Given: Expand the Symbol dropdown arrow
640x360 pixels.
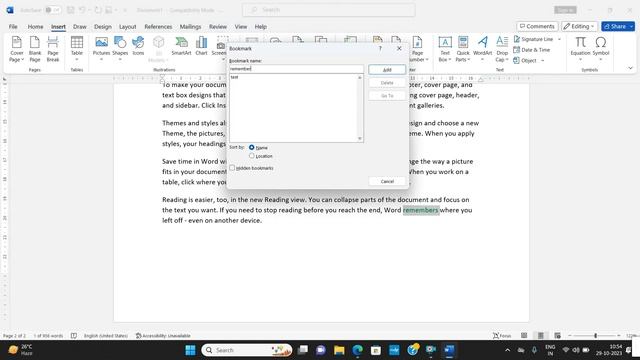Looking at the screenshot, I should [x=600, y=60].
